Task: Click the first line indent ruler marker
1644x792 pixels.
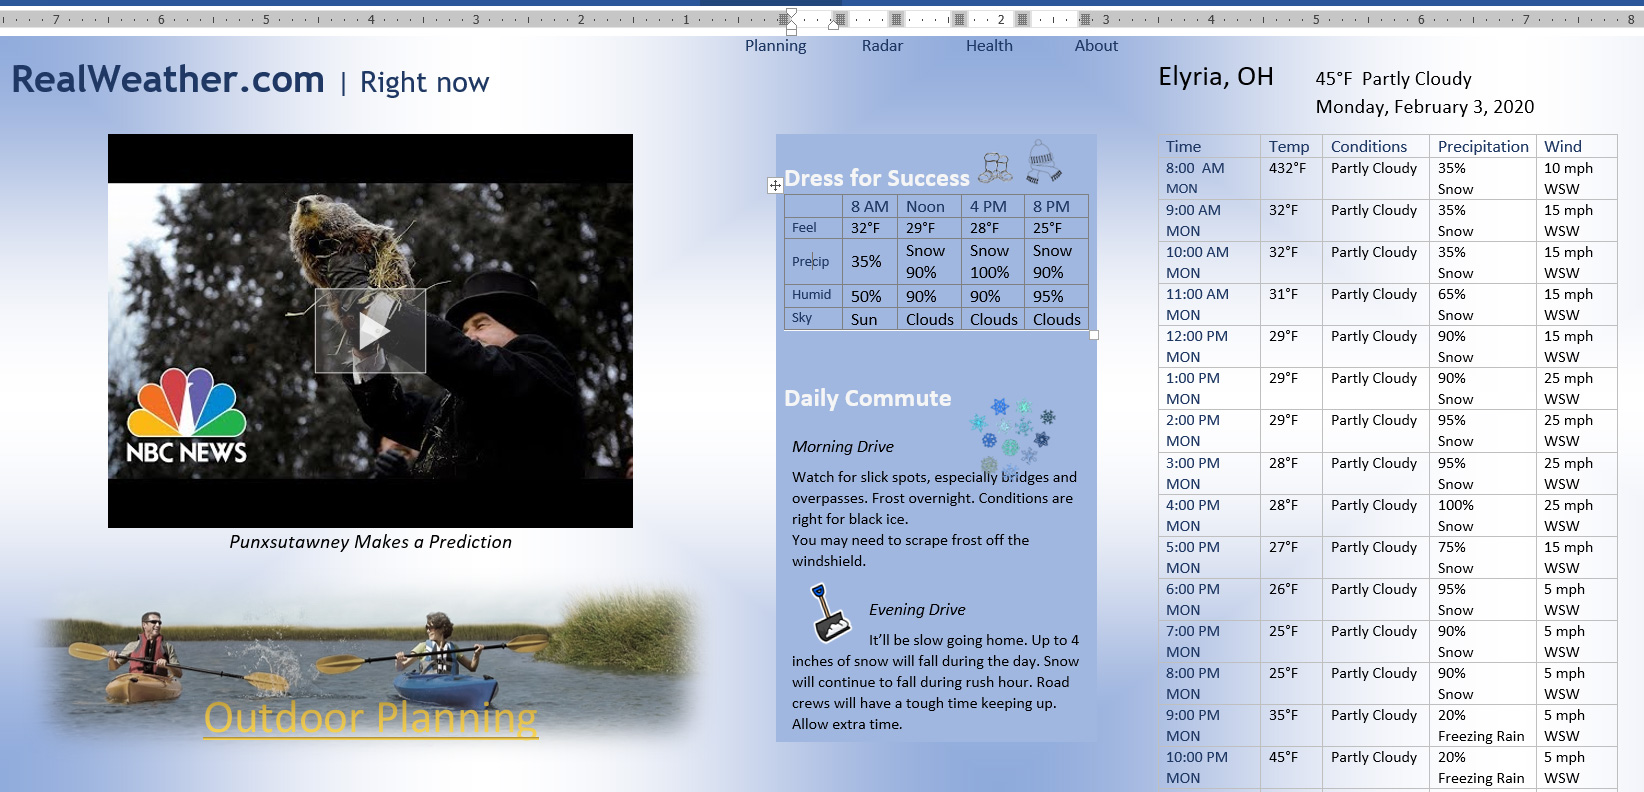Action: [791, 13]
